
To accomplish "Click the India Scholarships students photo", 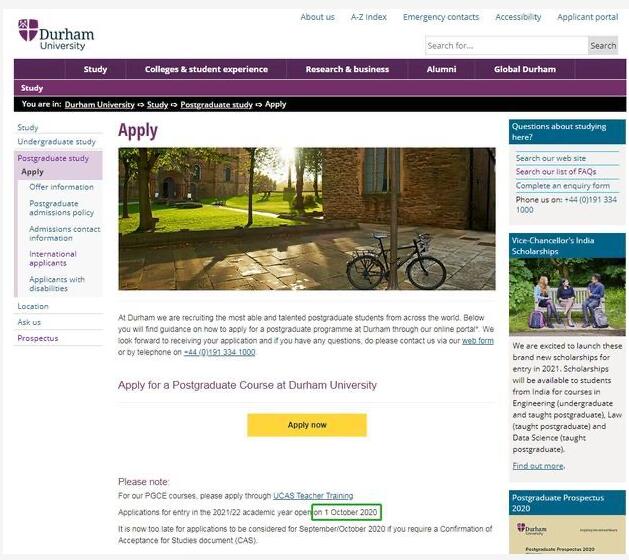I will pos(567,297).
